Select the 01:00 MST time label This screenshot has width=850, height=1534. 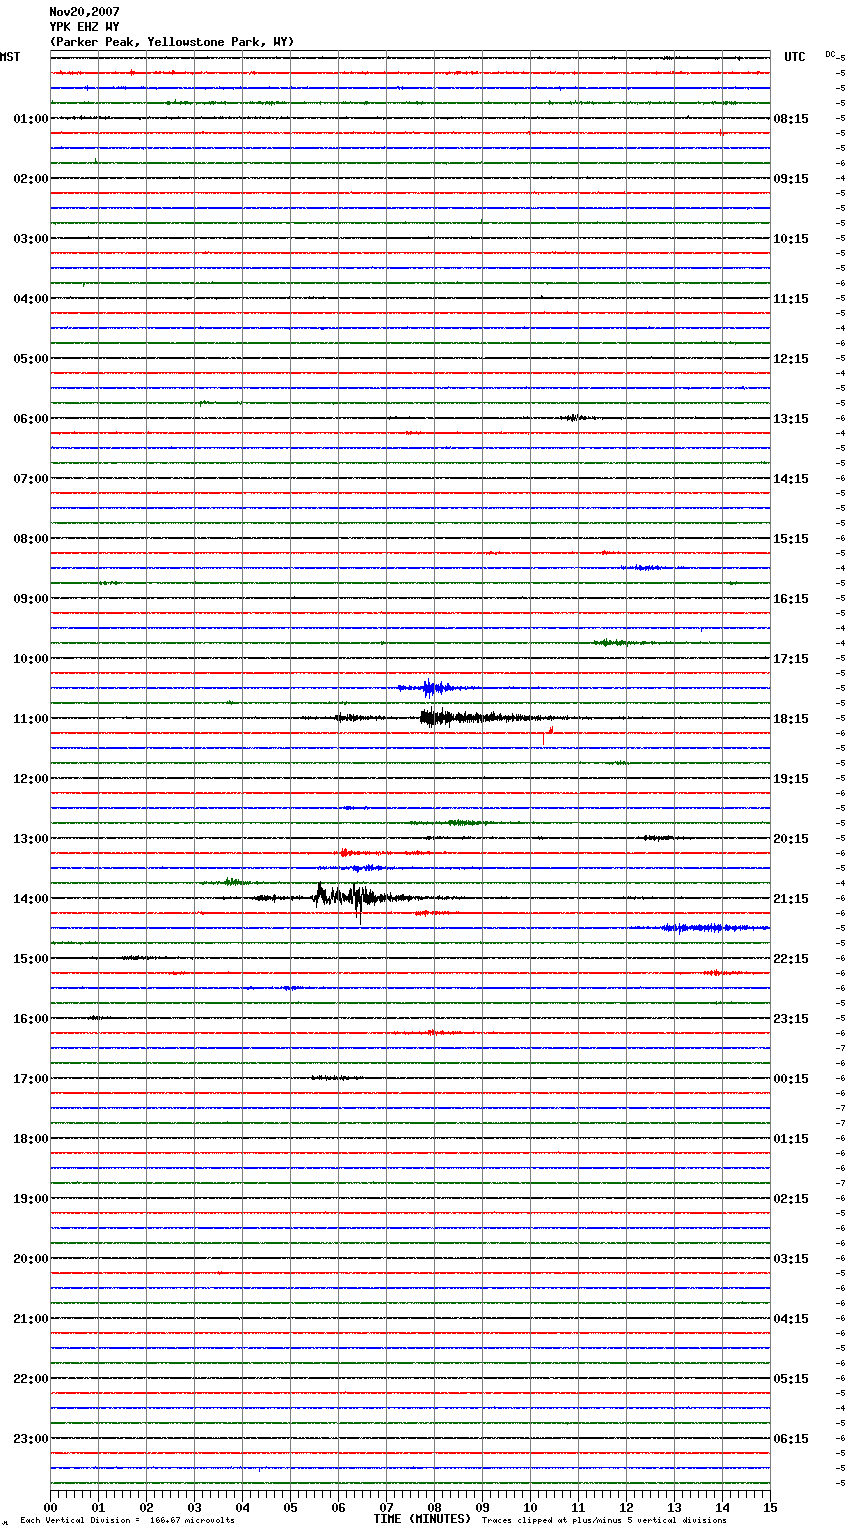pos(30,119)
